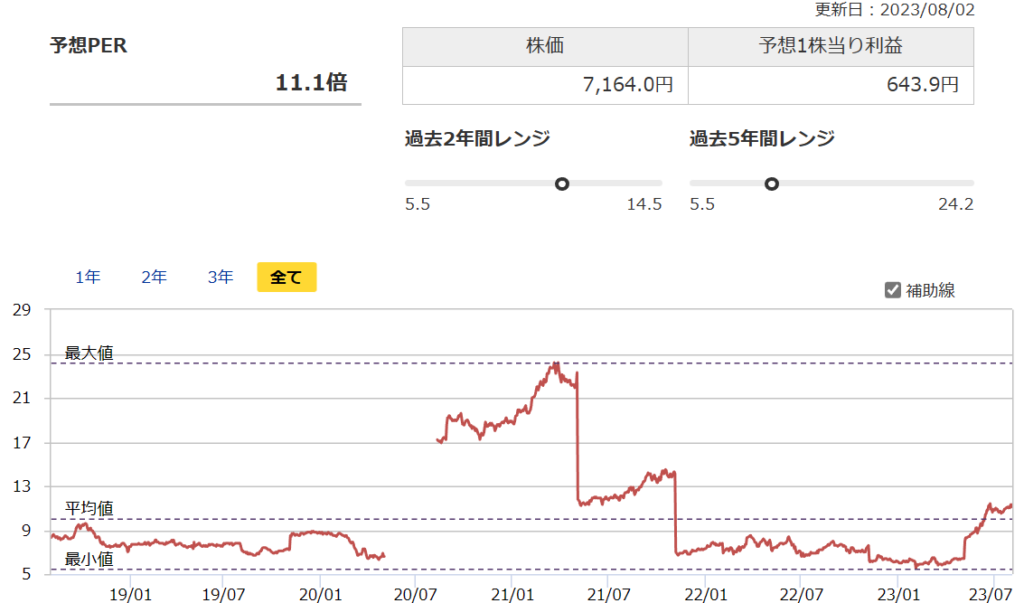The height and width of the screenshot is (603, 1024).
Task: Click the 23/07 x-axis label
Action: [990, 595]
